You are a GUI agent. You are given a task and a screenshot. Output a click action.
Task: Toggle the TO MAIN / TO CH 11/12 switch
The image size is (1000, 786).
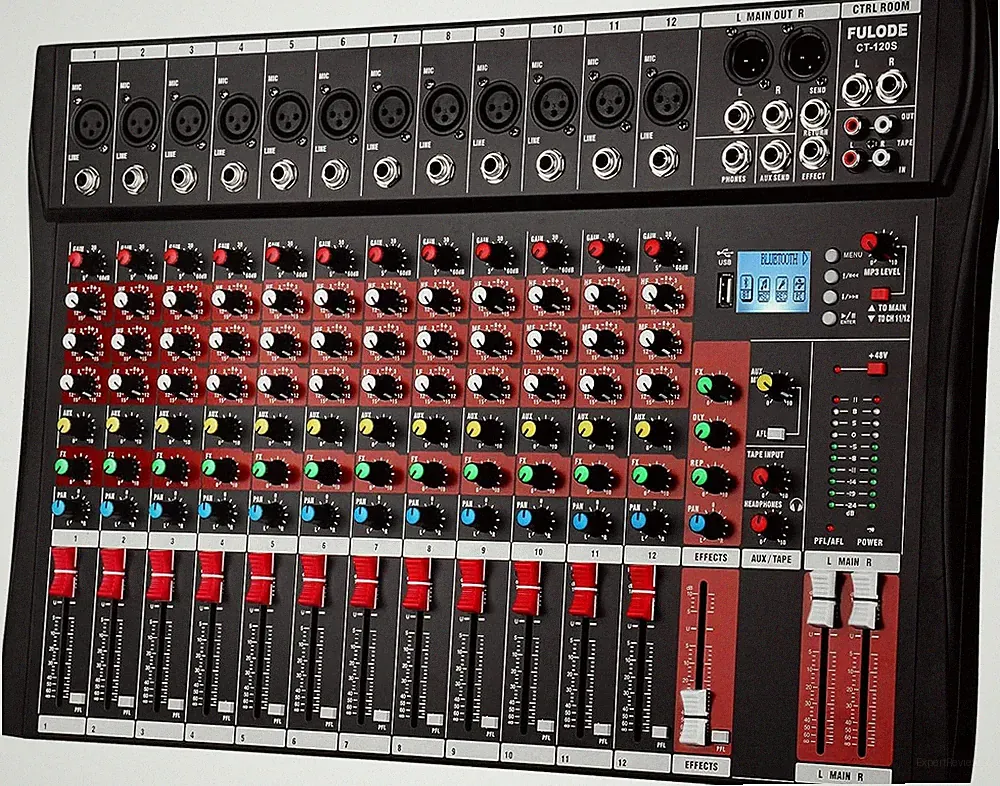(x=879, y=294)
